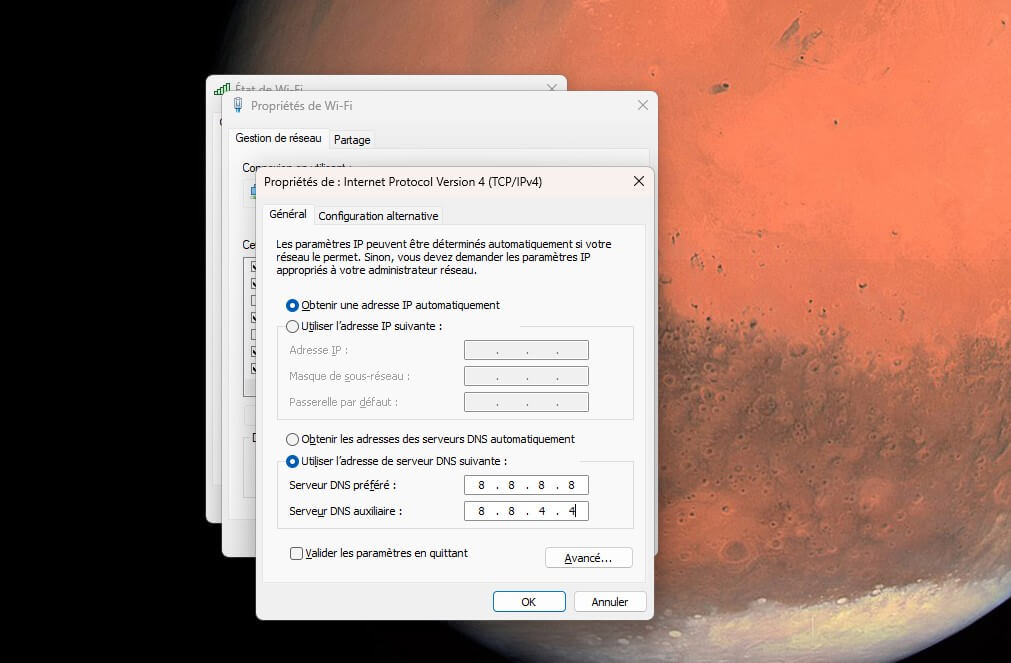Open the Partage tab in Propriétés de Wi-Fi

[x=352, y=140]
